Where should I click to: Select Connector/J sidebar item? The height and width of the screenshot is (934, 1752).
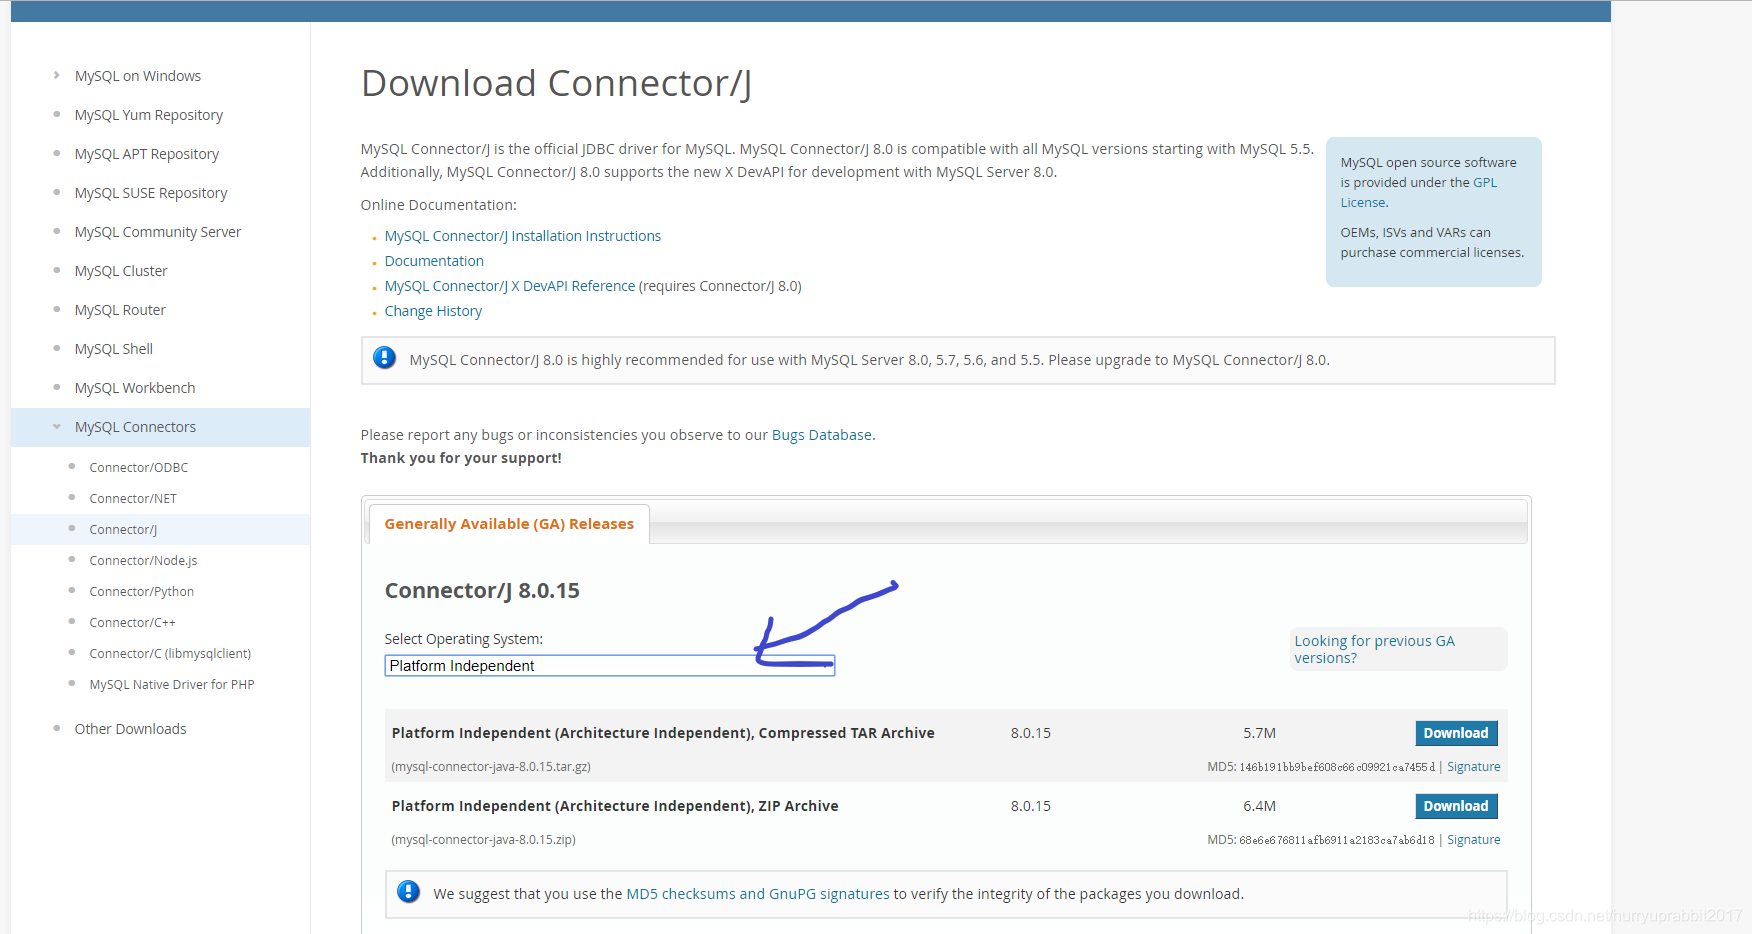click(x=123, y=529)
